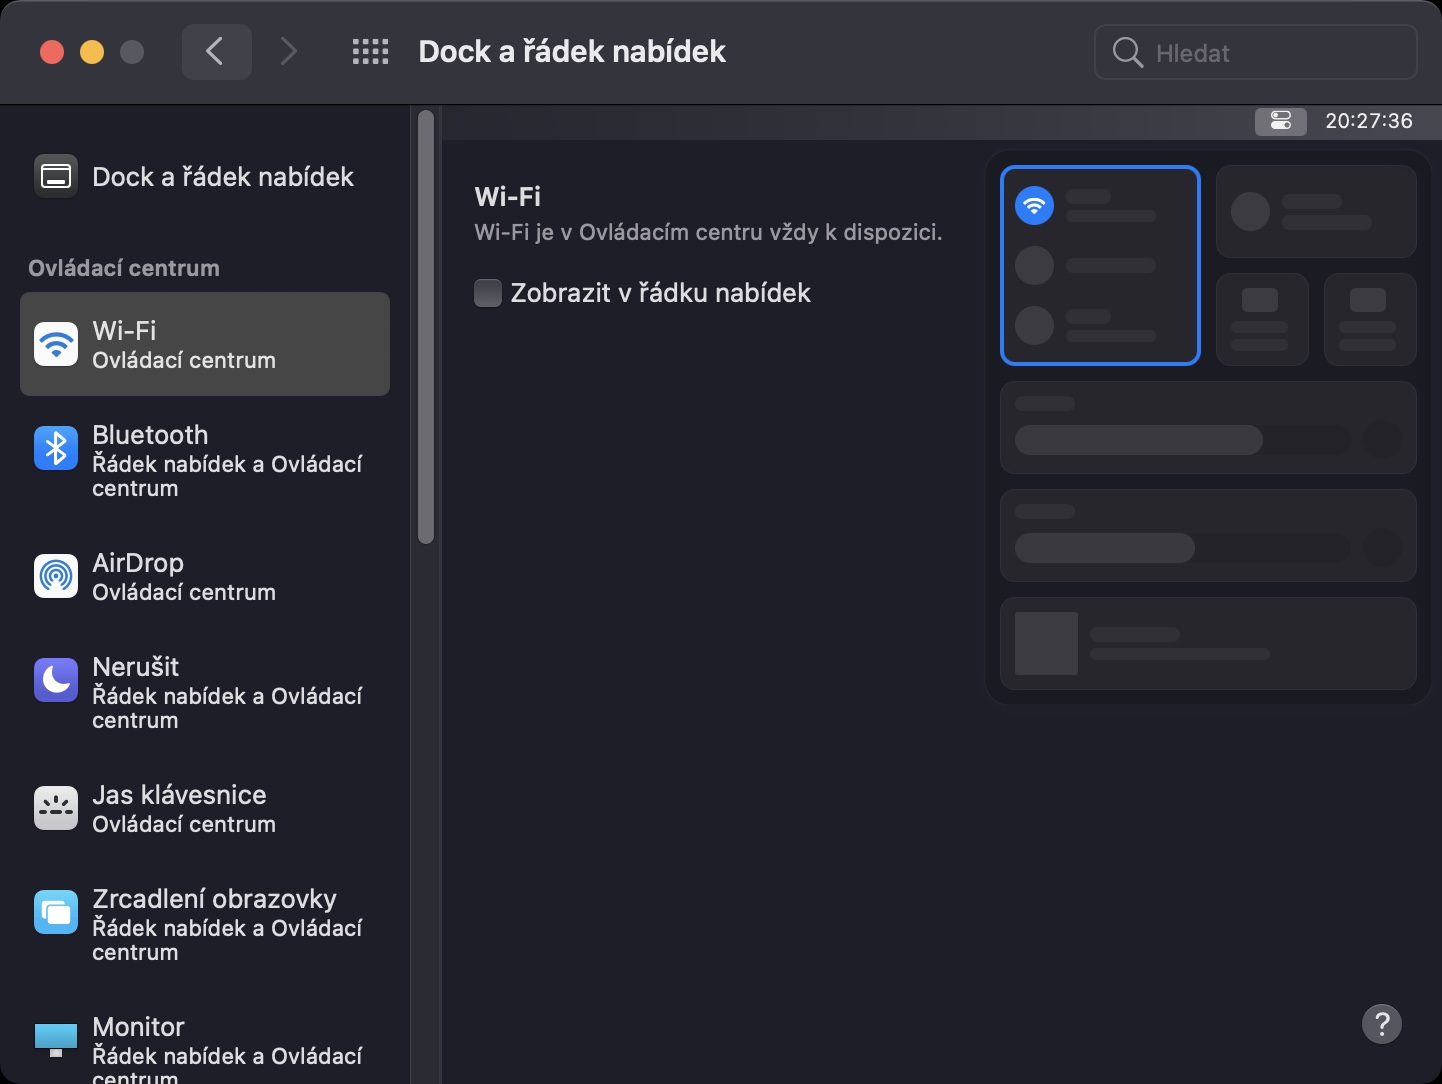Click the keyboard brightness icon
This screenshot has width=1442, height=1084.
tap(56, 808)
